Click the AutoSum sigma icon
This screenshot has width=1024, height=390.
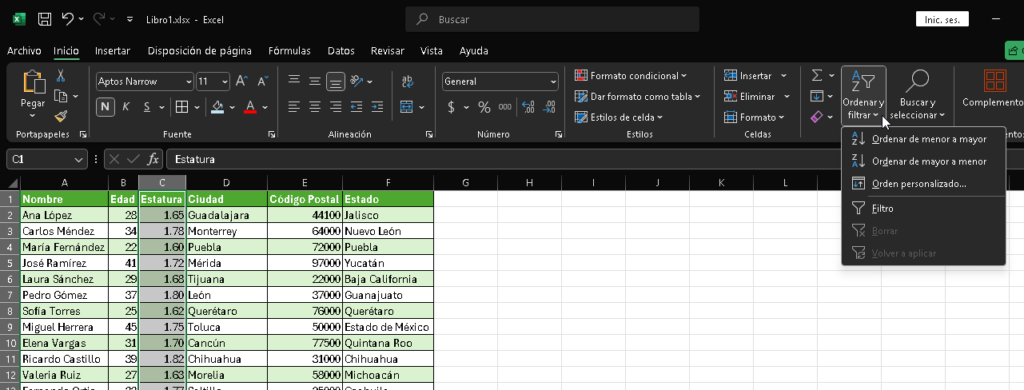816,76
